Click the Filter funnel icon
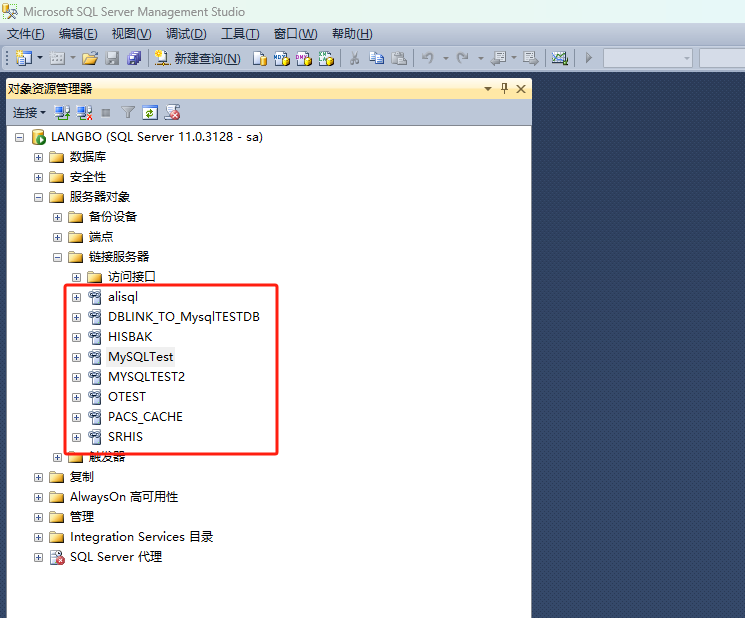Image resolution: width=745 pixels, height=618 pixels. (x=128, y=113)
